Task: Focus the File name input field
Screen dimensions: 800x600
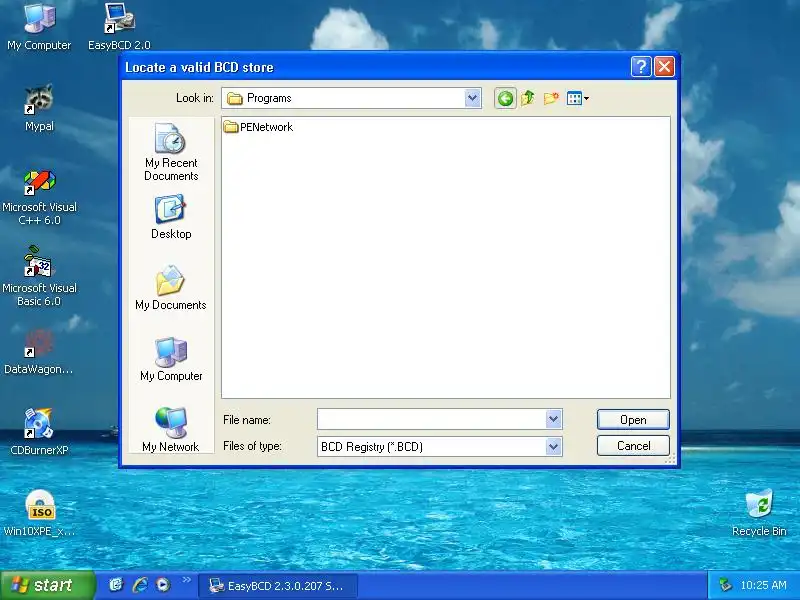Action: point(432,419)
